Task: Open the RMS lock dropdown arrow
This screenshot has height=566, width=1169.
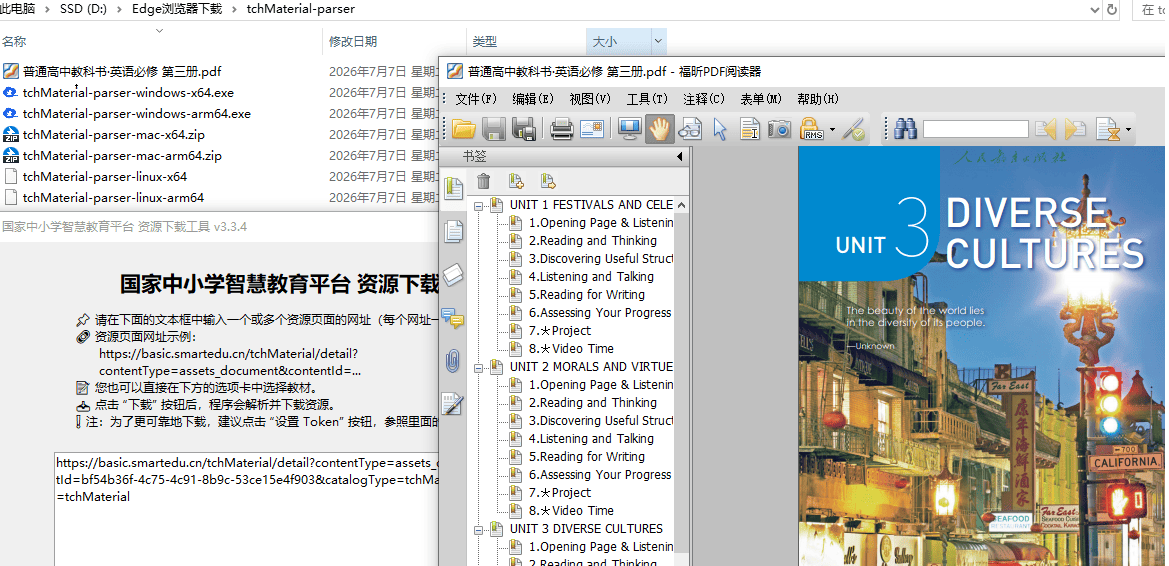Action: (x=832, y=130)
